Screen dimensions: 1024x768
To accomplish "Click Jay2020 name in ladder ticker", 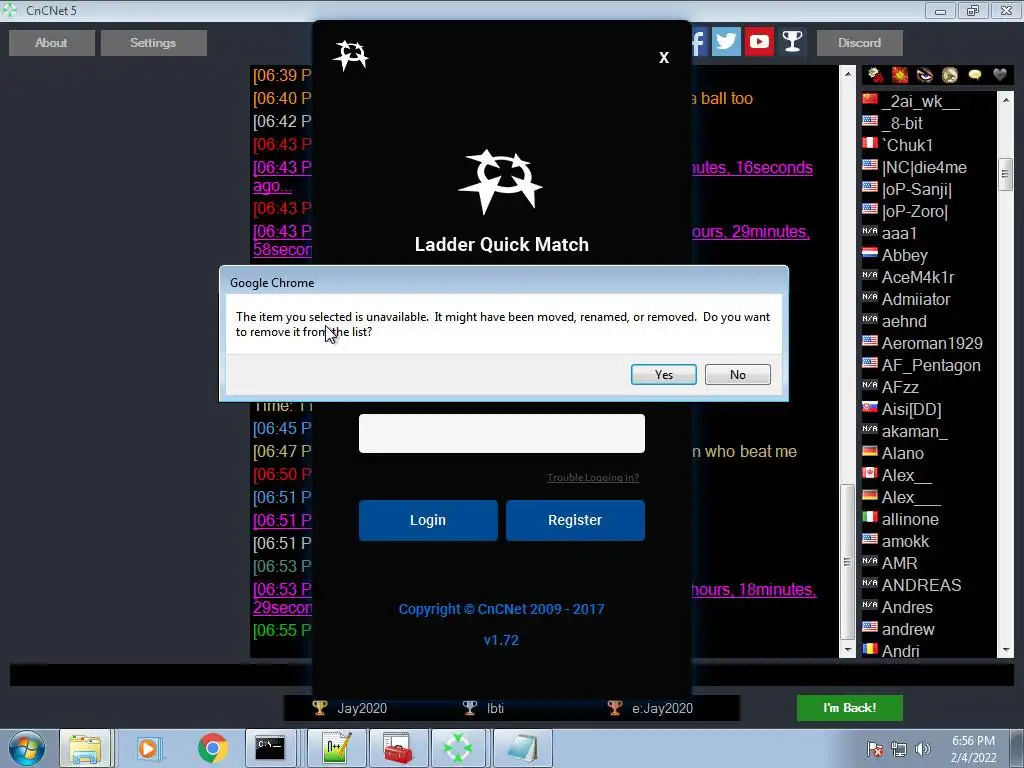I will point(362,708).
